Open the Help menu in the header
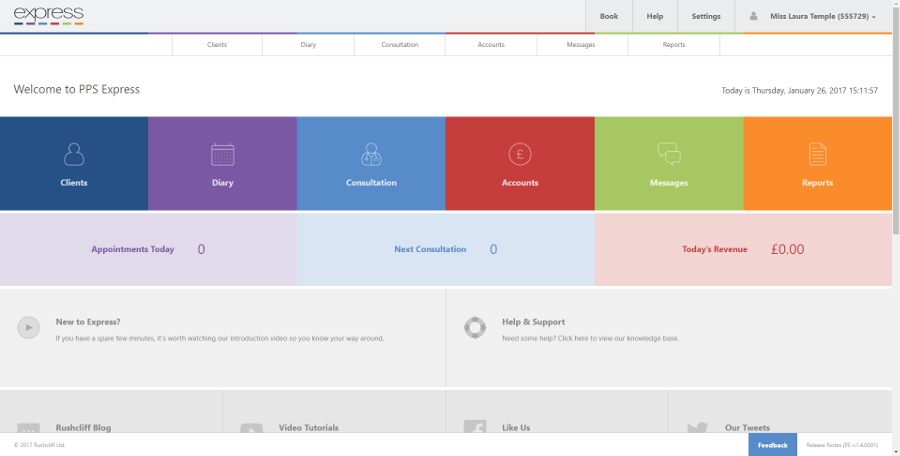900x456 pixels. (x=655, y=16)
